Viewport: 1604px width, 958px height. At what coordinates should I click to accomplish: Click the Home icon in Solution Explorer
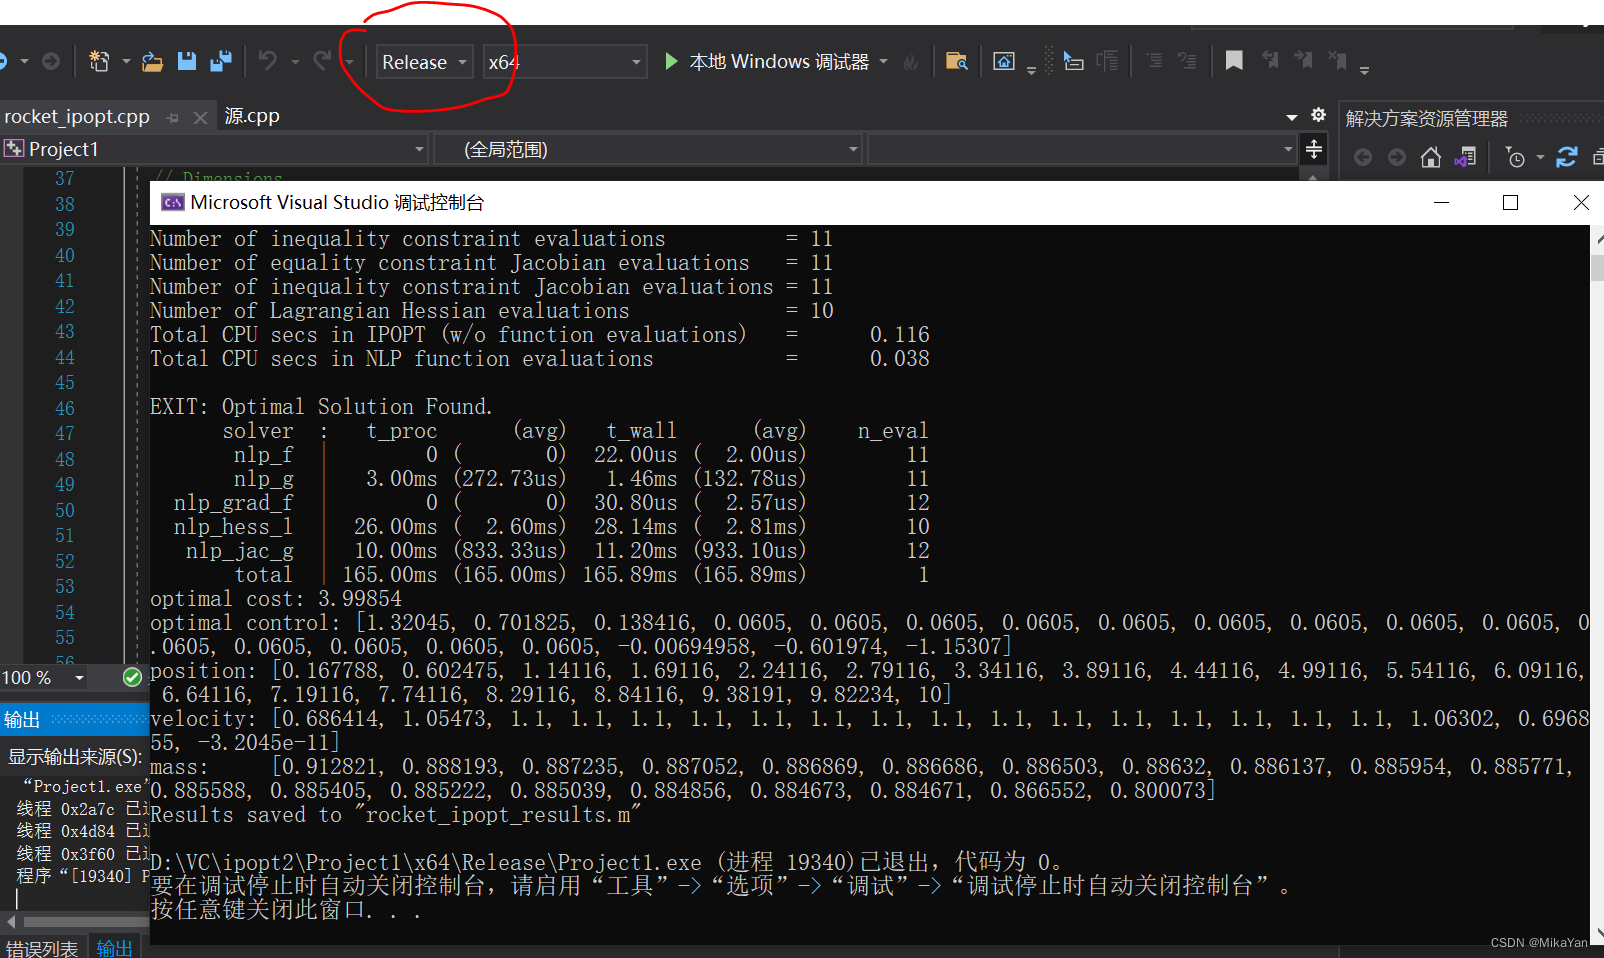pos(1431,157)
